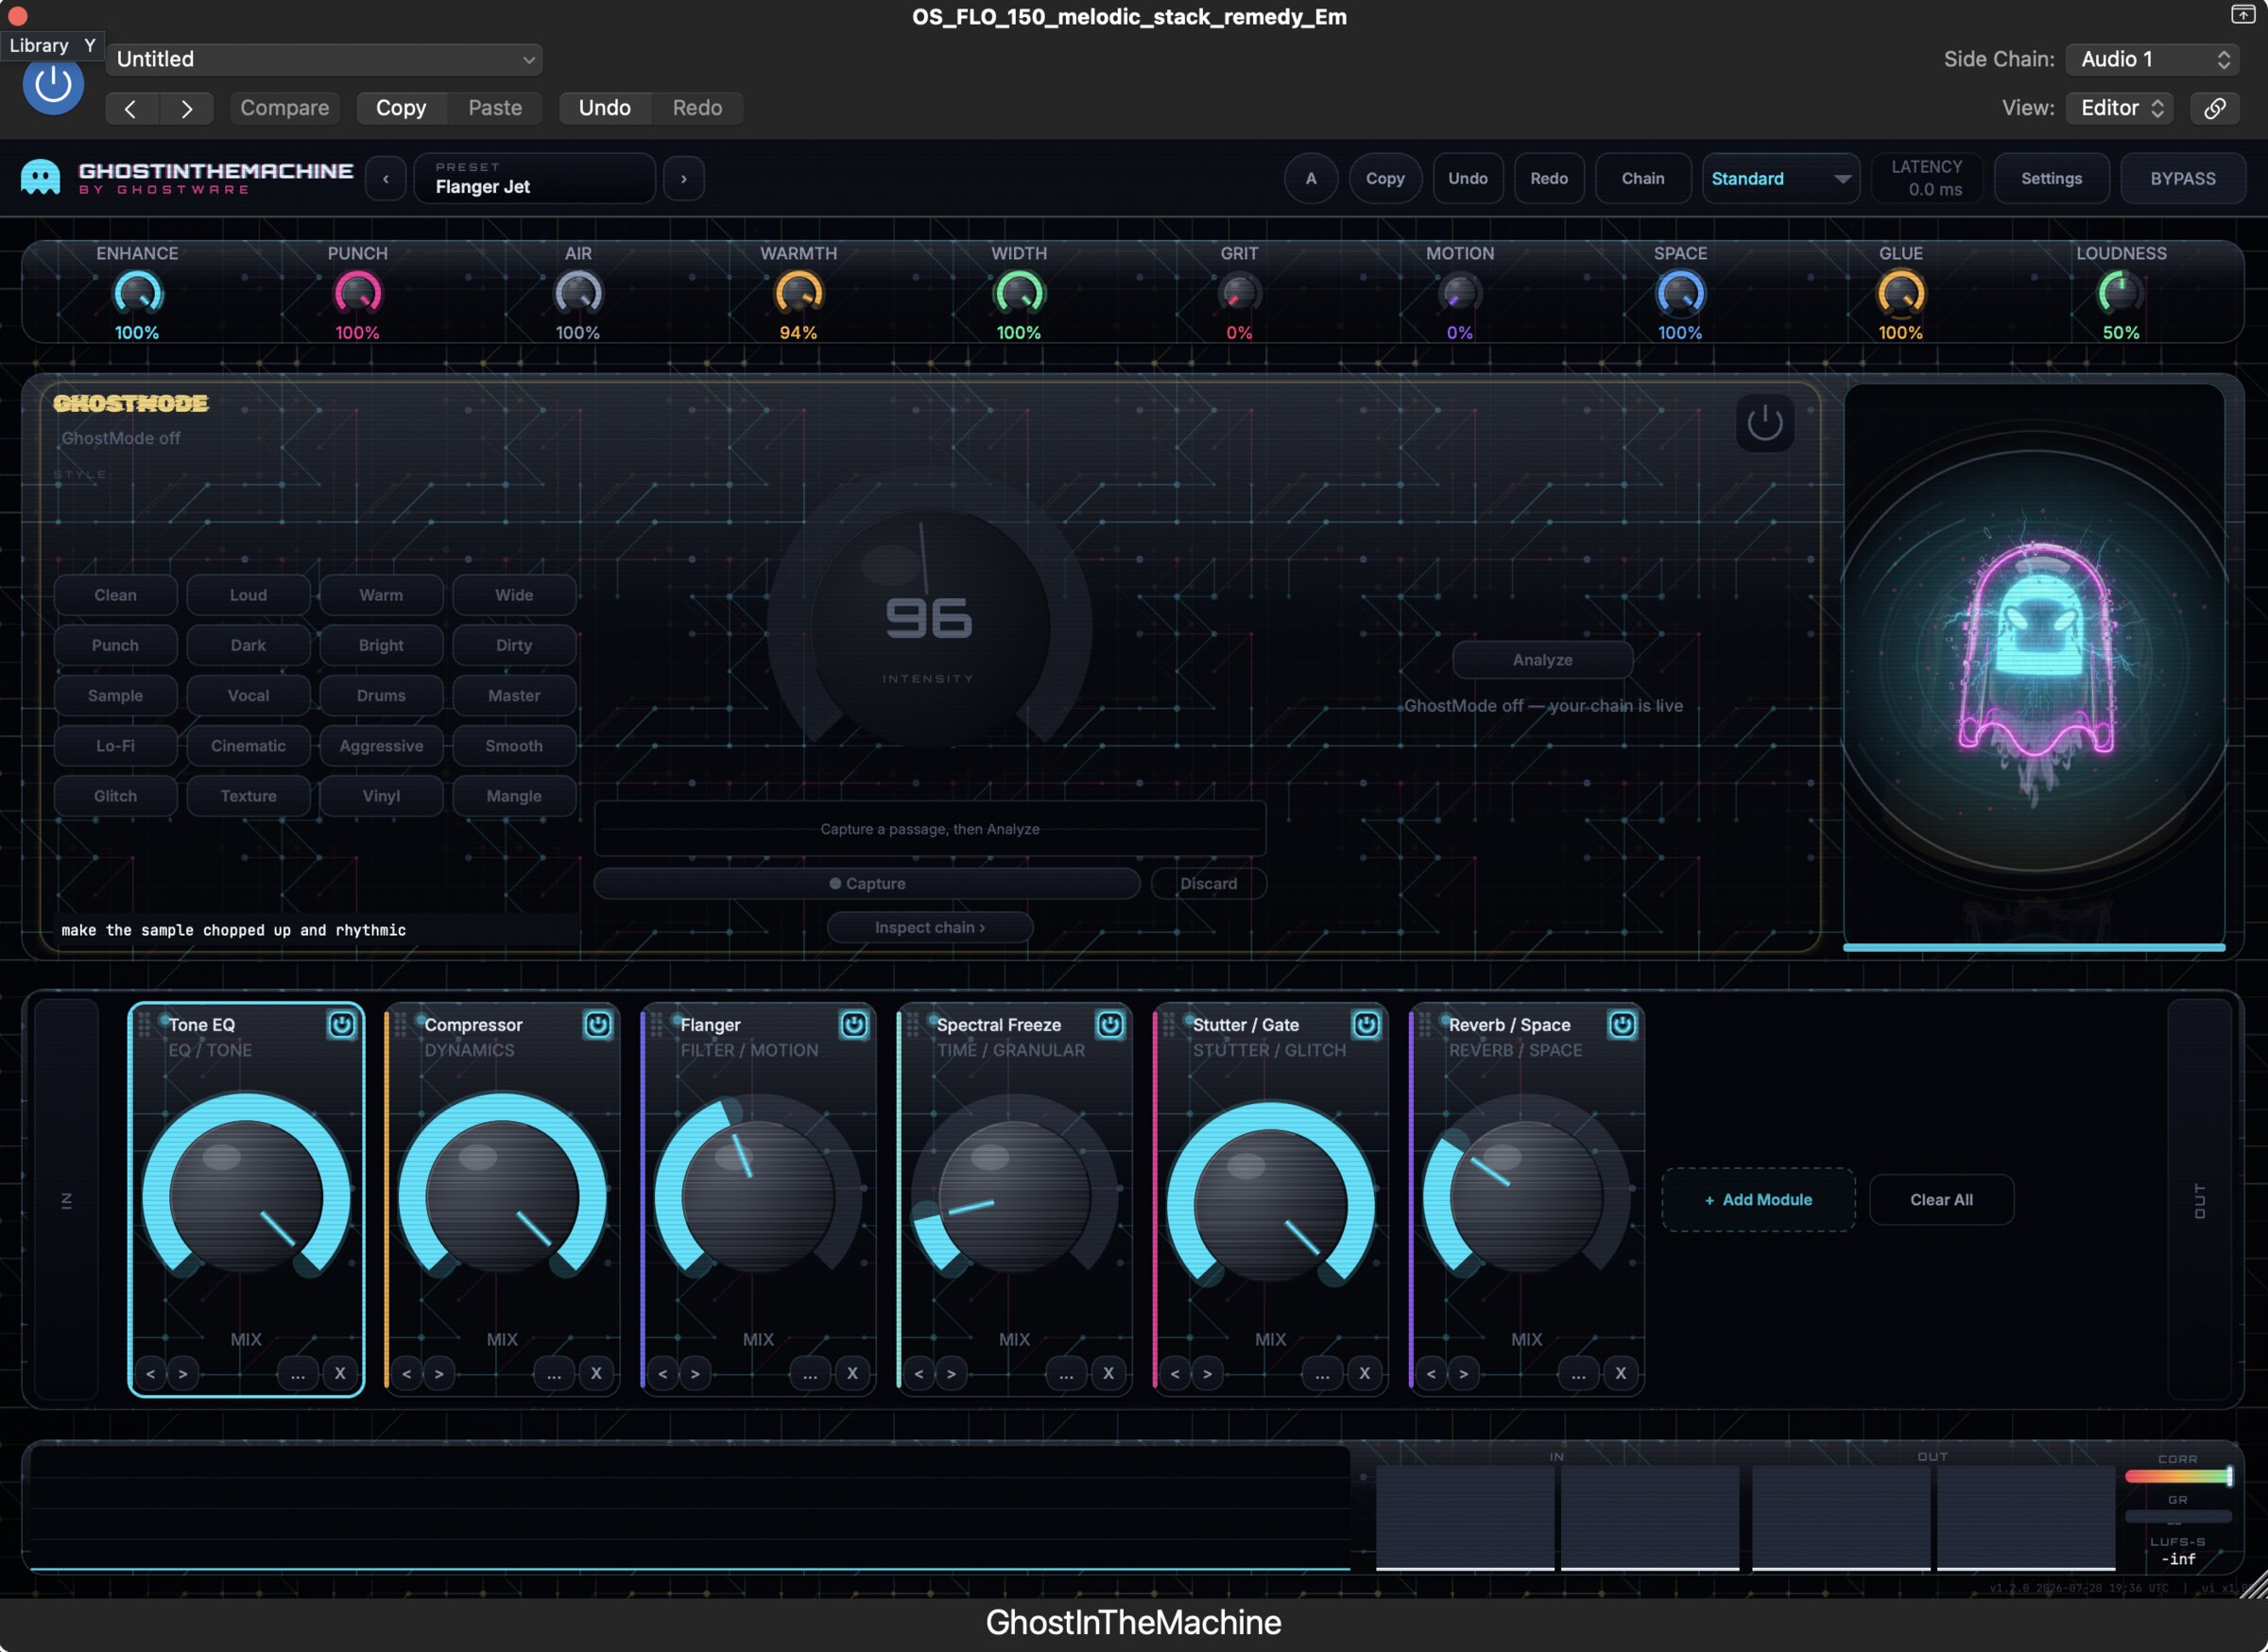Toggle the Spectral Freeze module power
This screenshot has height=1652, width=2268.
pyautogui.click(x=1110, y=1024)
